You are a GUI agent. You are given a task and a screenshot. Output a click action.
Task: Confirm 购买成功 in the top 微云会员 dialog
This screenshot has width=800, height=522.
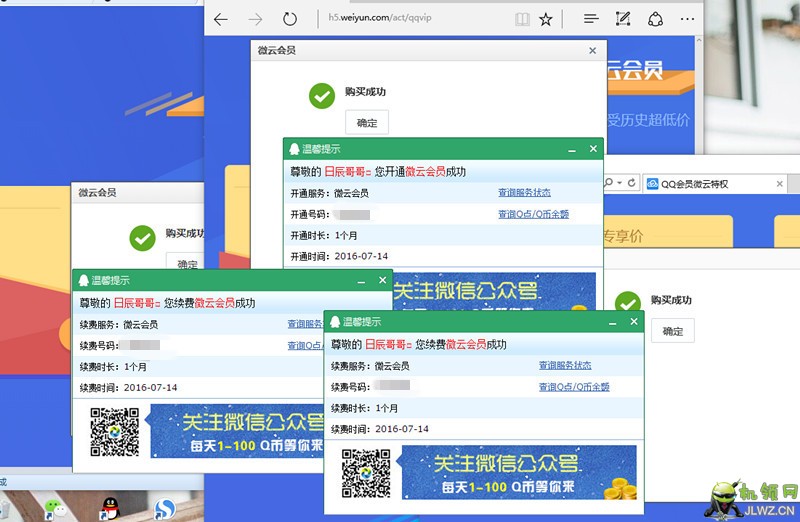coord(367,122)
